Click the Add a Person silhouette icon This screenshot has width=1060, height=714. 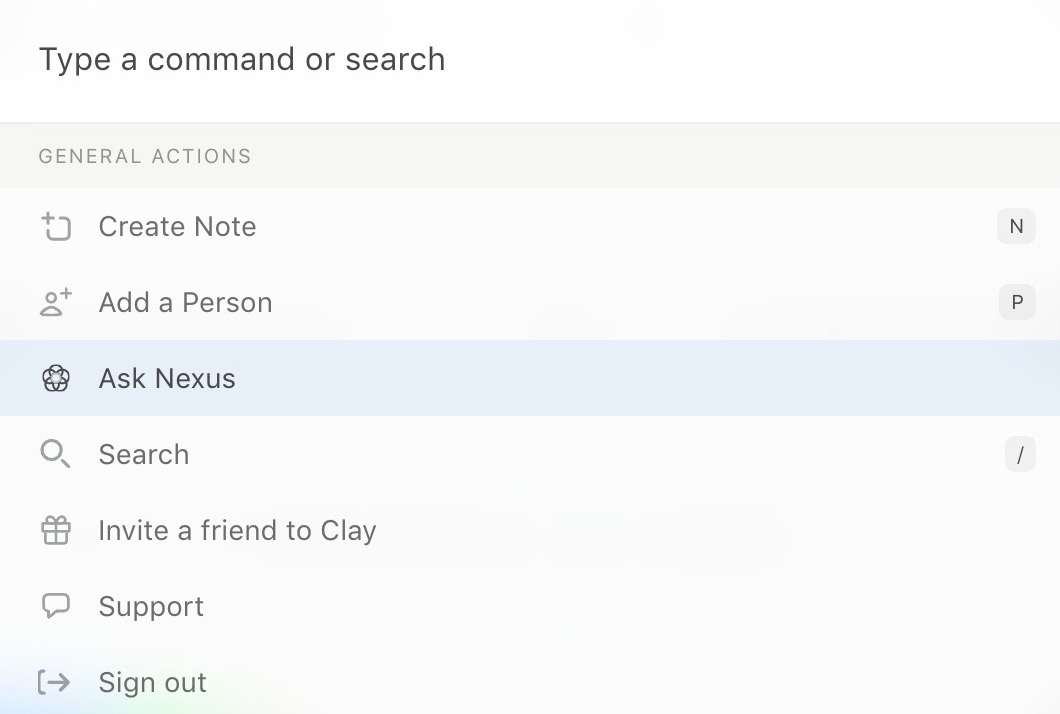click(x=56, y=303)
